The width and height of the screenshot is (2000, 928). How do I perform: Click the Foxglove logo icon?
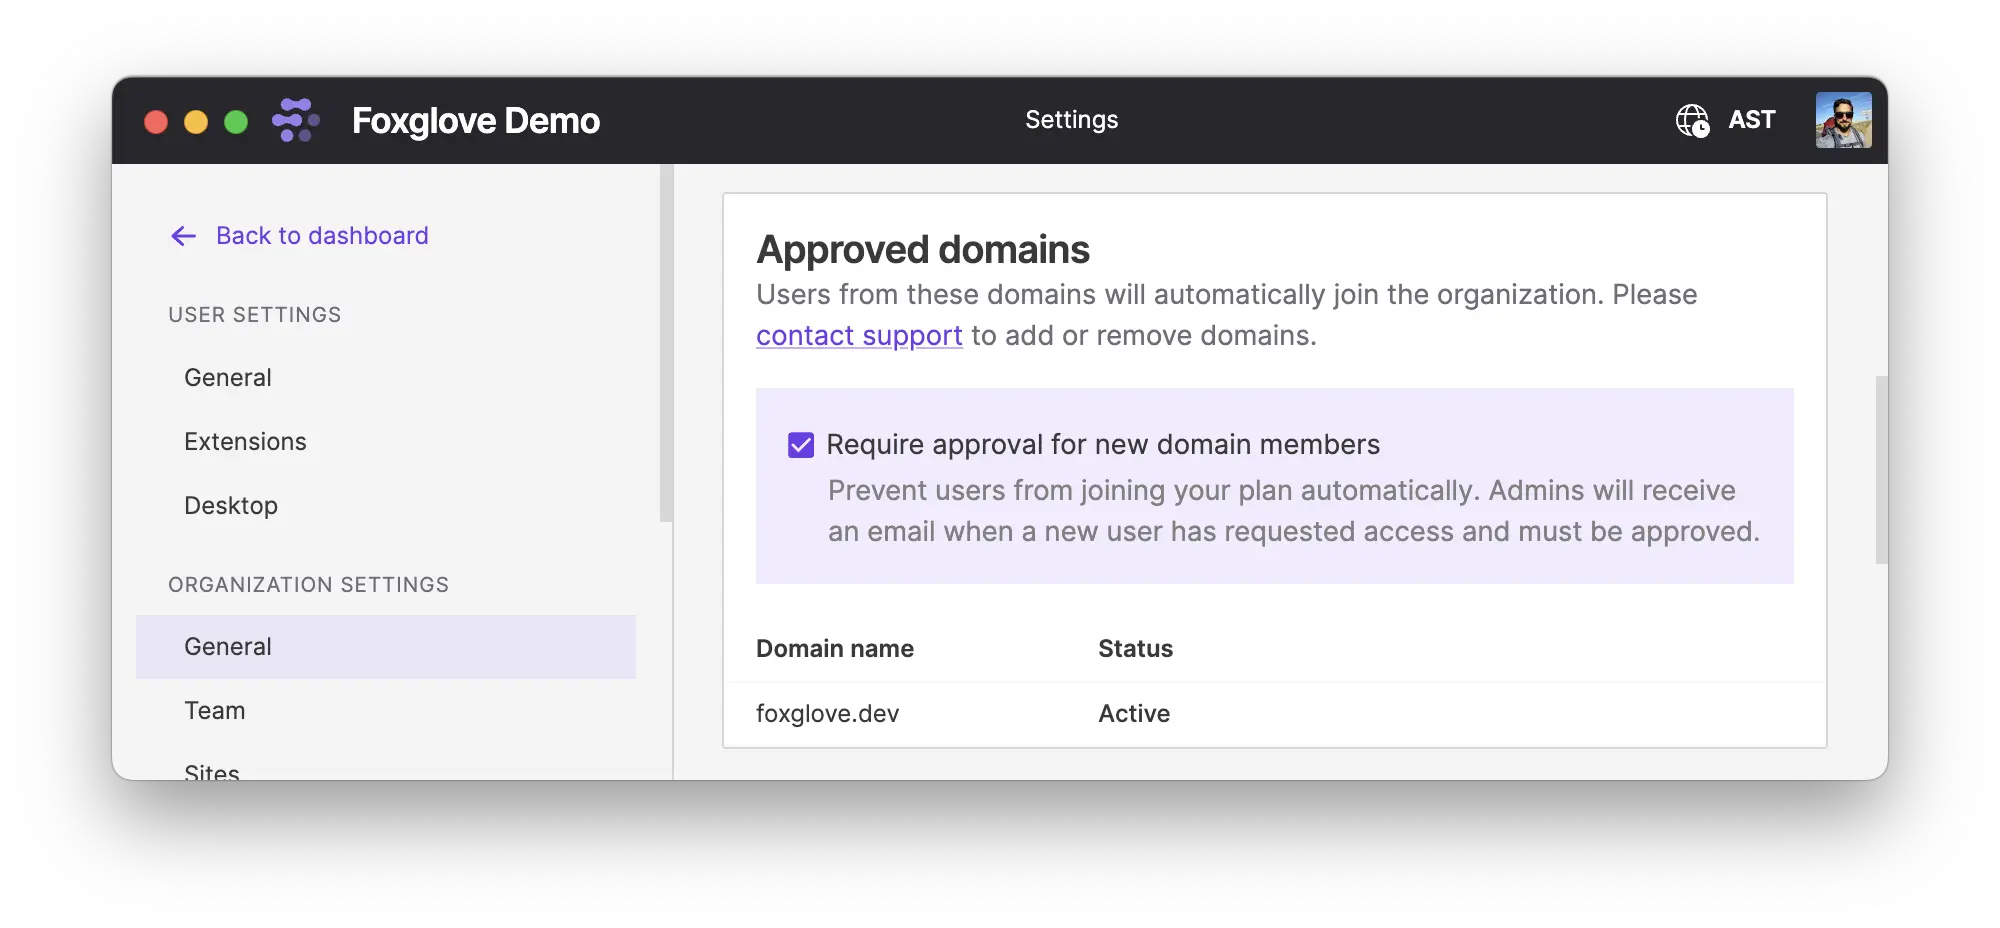[296, 120]
